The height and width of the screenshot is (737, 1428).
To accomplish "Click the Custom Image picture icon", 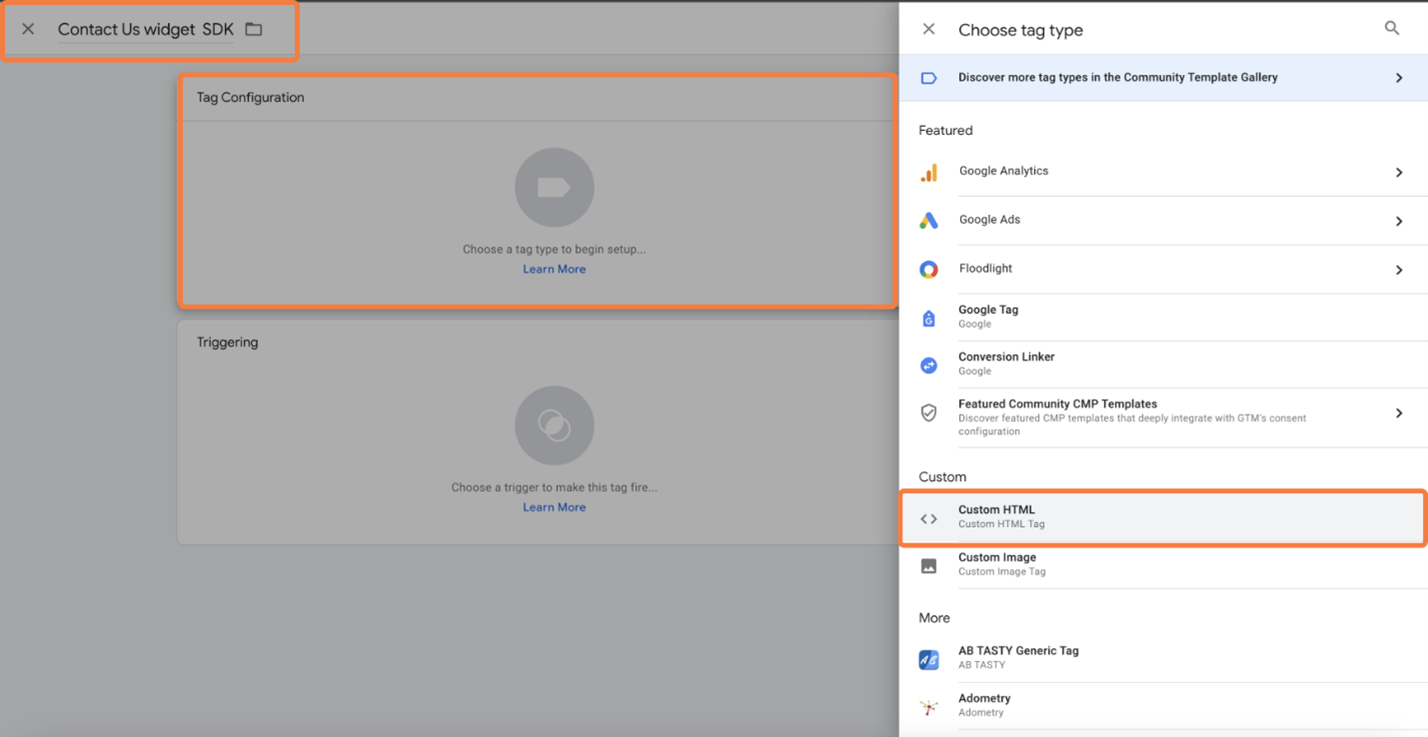I will pos(929,565).
